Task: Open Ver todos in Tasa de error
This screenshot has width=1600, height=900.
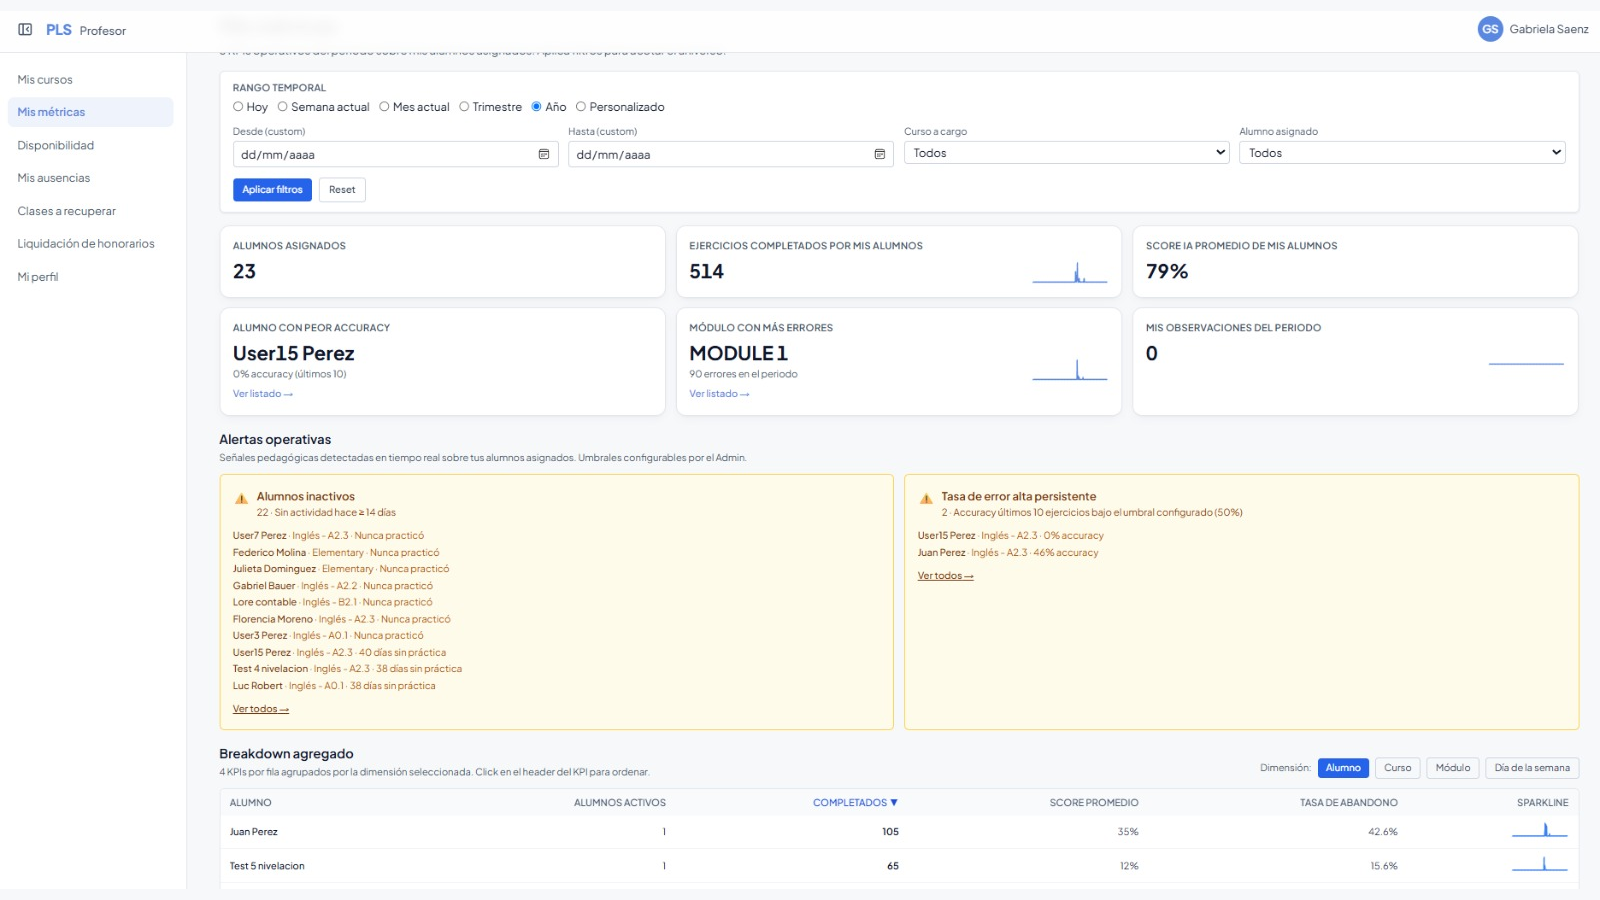Action: (946, 576)
